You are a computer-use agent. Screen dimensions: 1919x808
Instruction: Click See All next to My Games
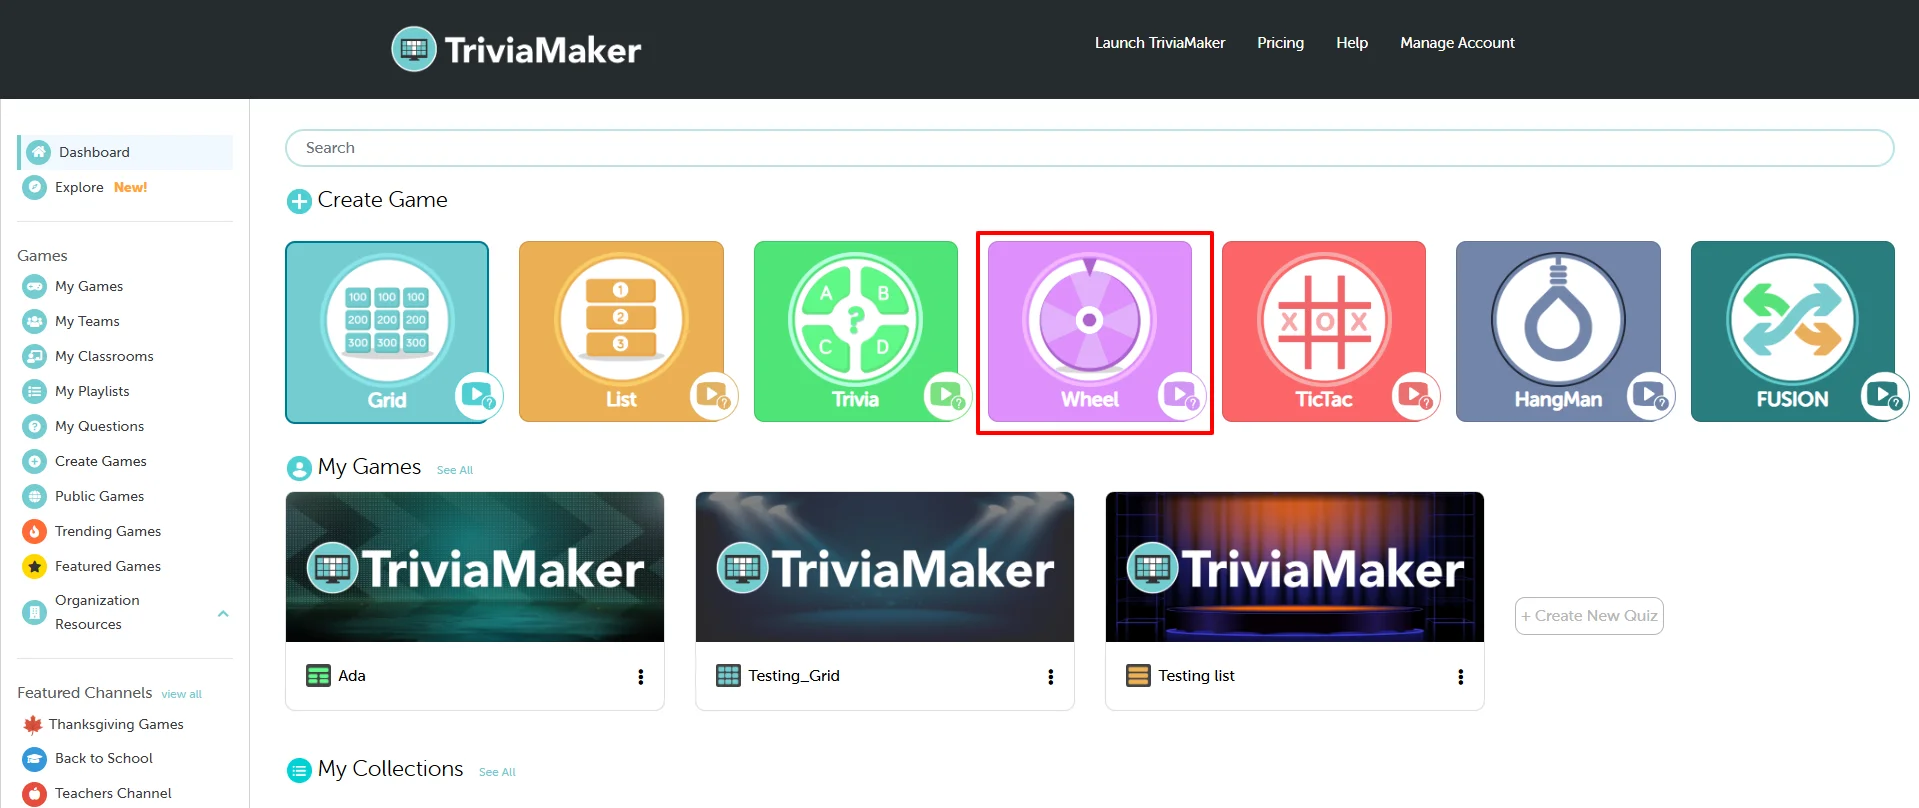[x=455, y=470]
